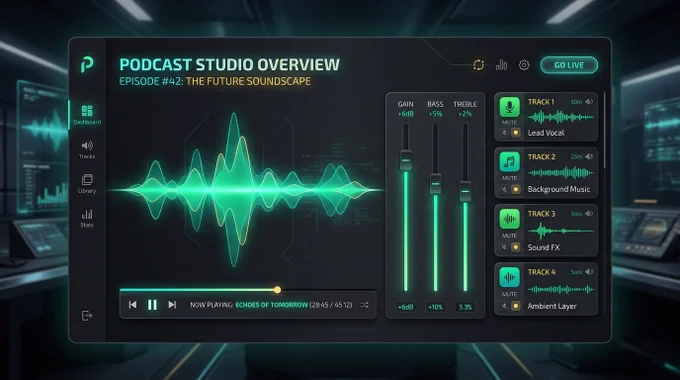Click the 'Sound FX' track name
This screenshot has height=380, width=680.
click(544, 247)
